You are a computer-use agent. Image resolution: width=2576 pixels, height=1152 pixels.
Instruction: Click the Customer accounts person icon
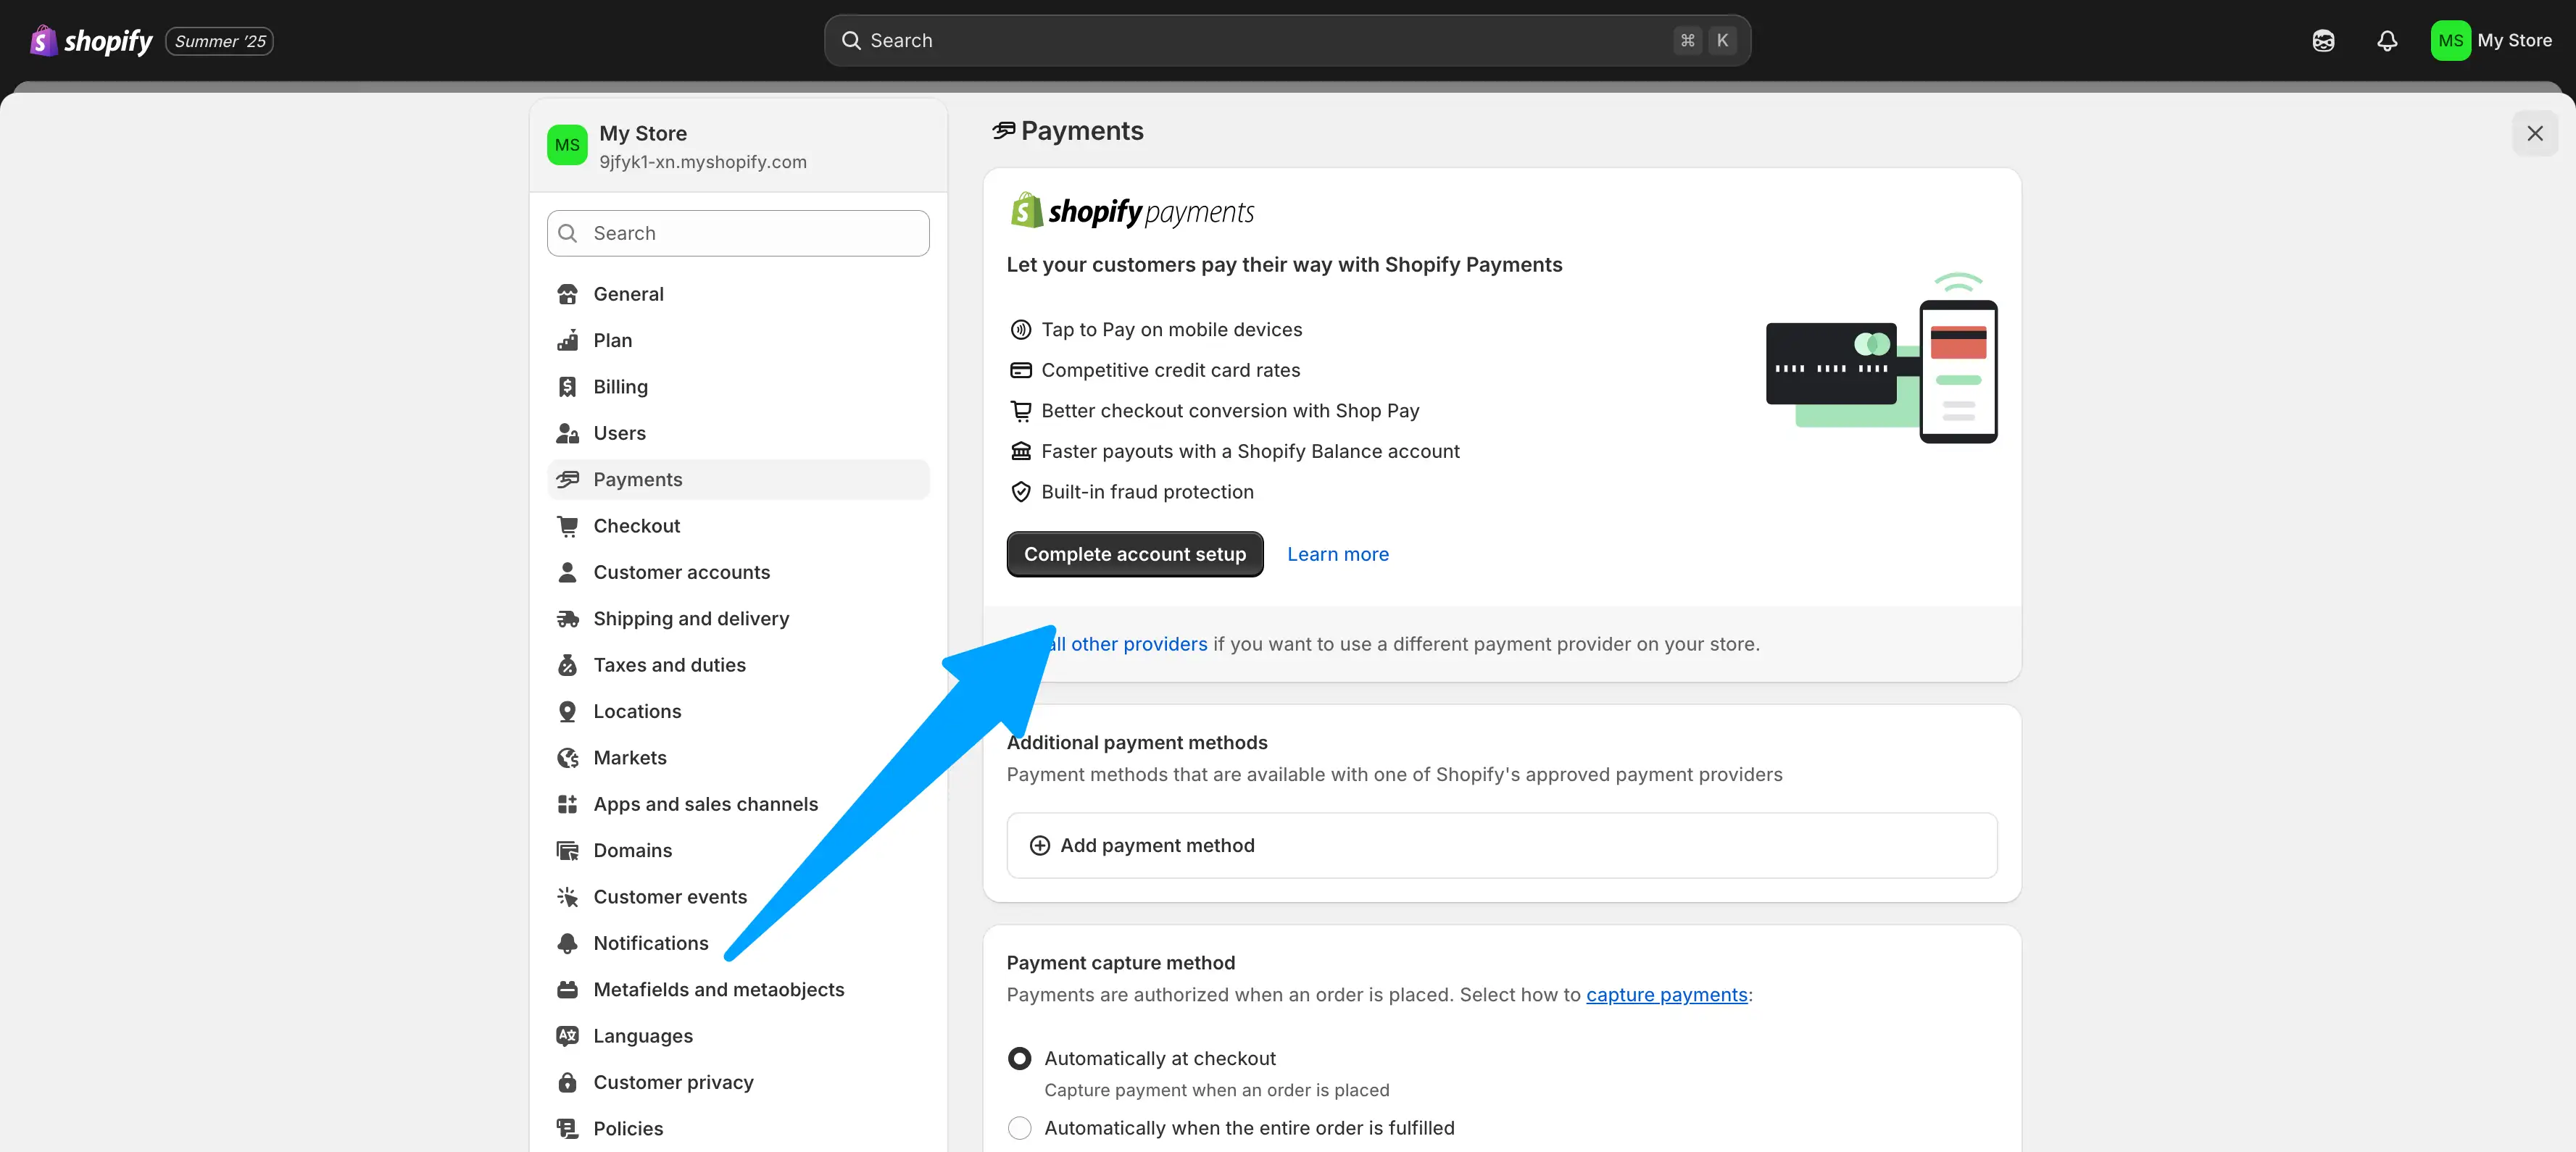[567, 572]
